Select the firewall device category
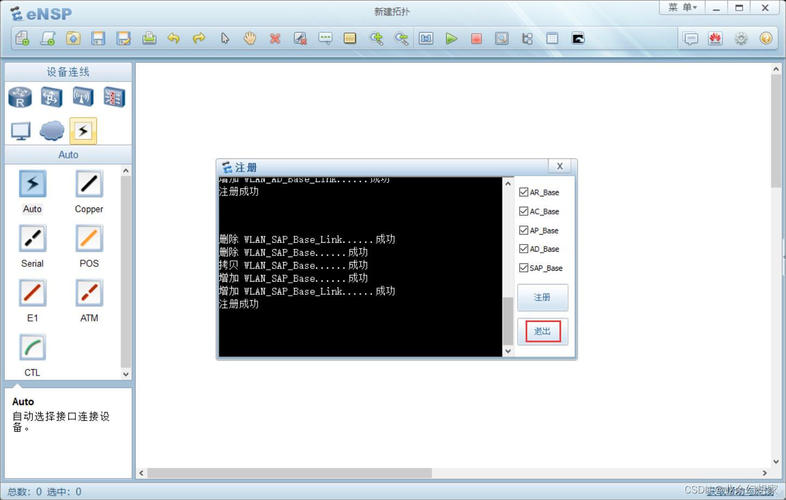The image size is (786, 500). [114, 97]
